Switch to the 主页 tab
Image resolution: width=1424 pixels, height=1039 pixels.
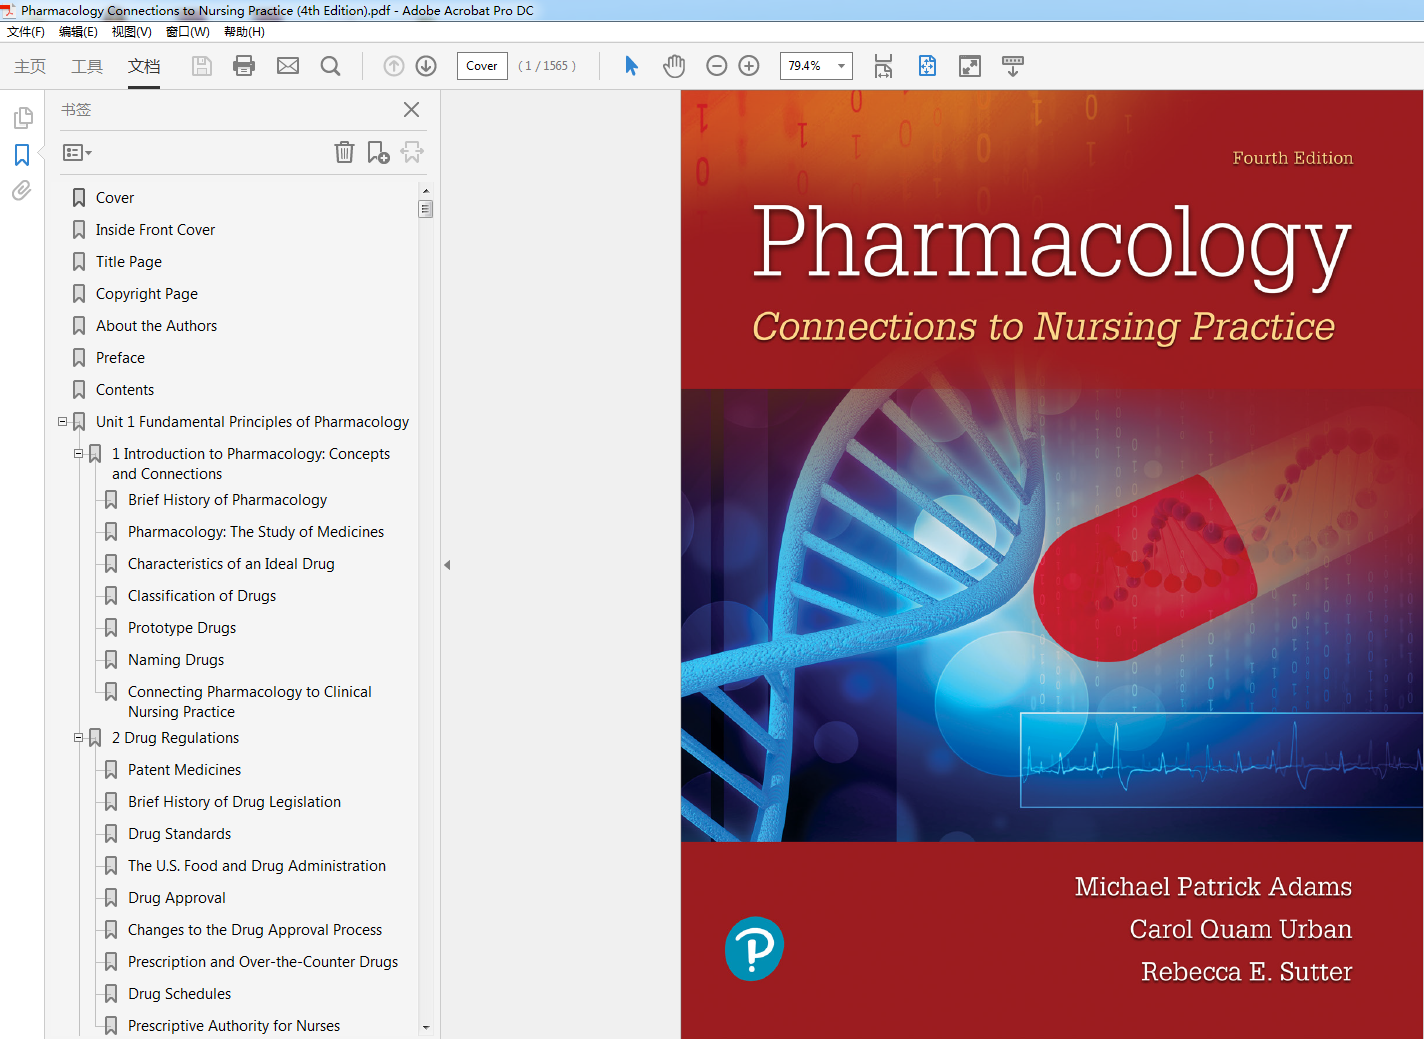(30, 66)
